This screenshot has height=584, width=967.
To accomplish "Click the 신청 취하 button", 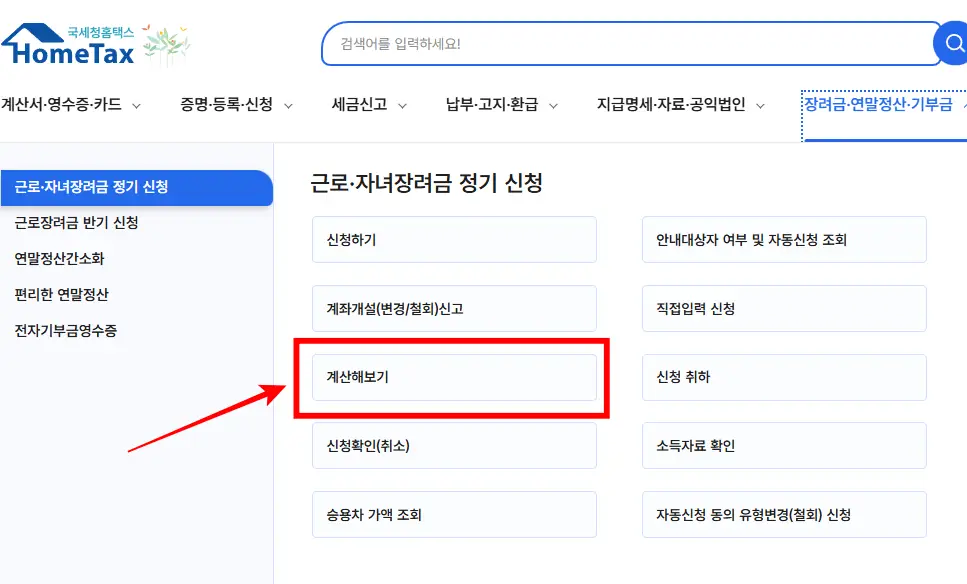I will pos(783,377).
